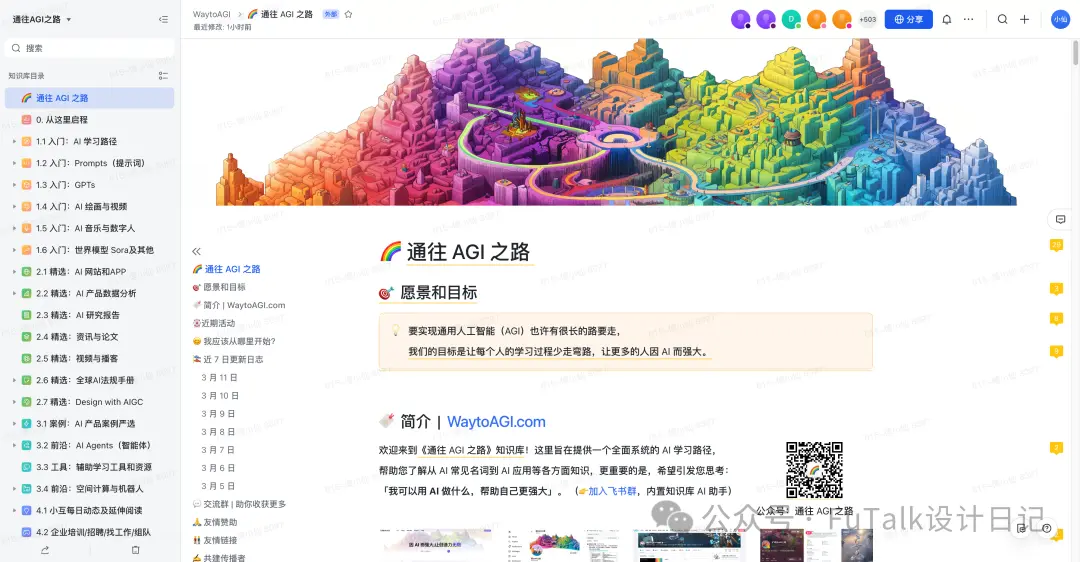Click the purple icon of 4.2 企业培训 page

(x=26, y=532)
